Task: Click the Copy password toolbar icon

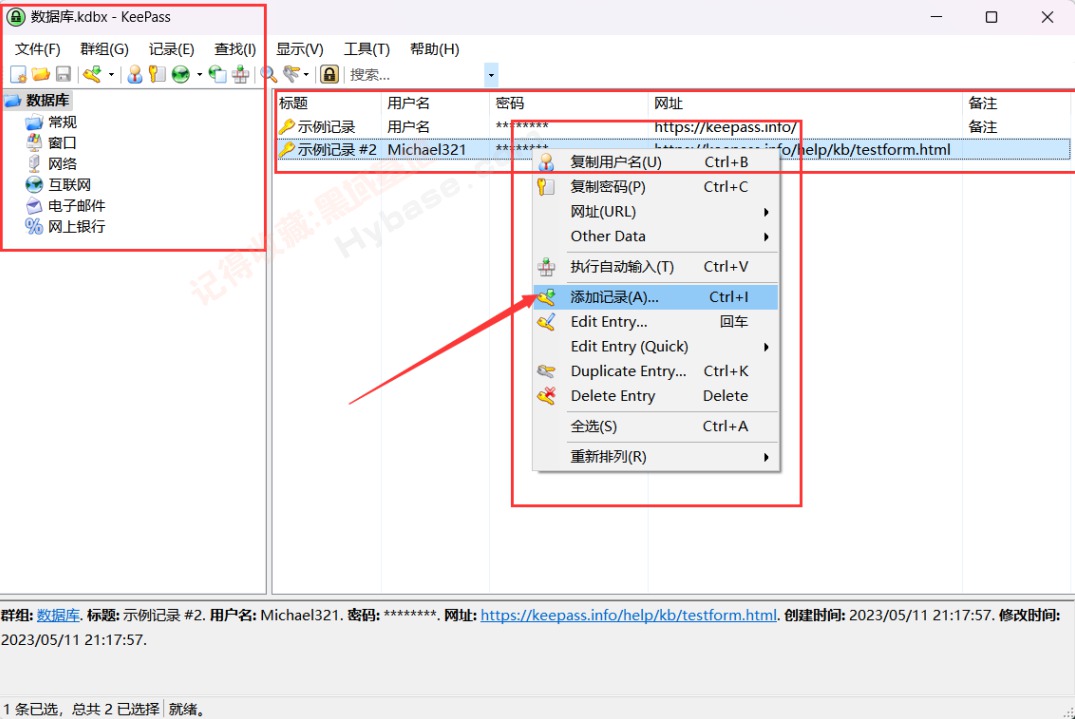Action: [158, 74]
